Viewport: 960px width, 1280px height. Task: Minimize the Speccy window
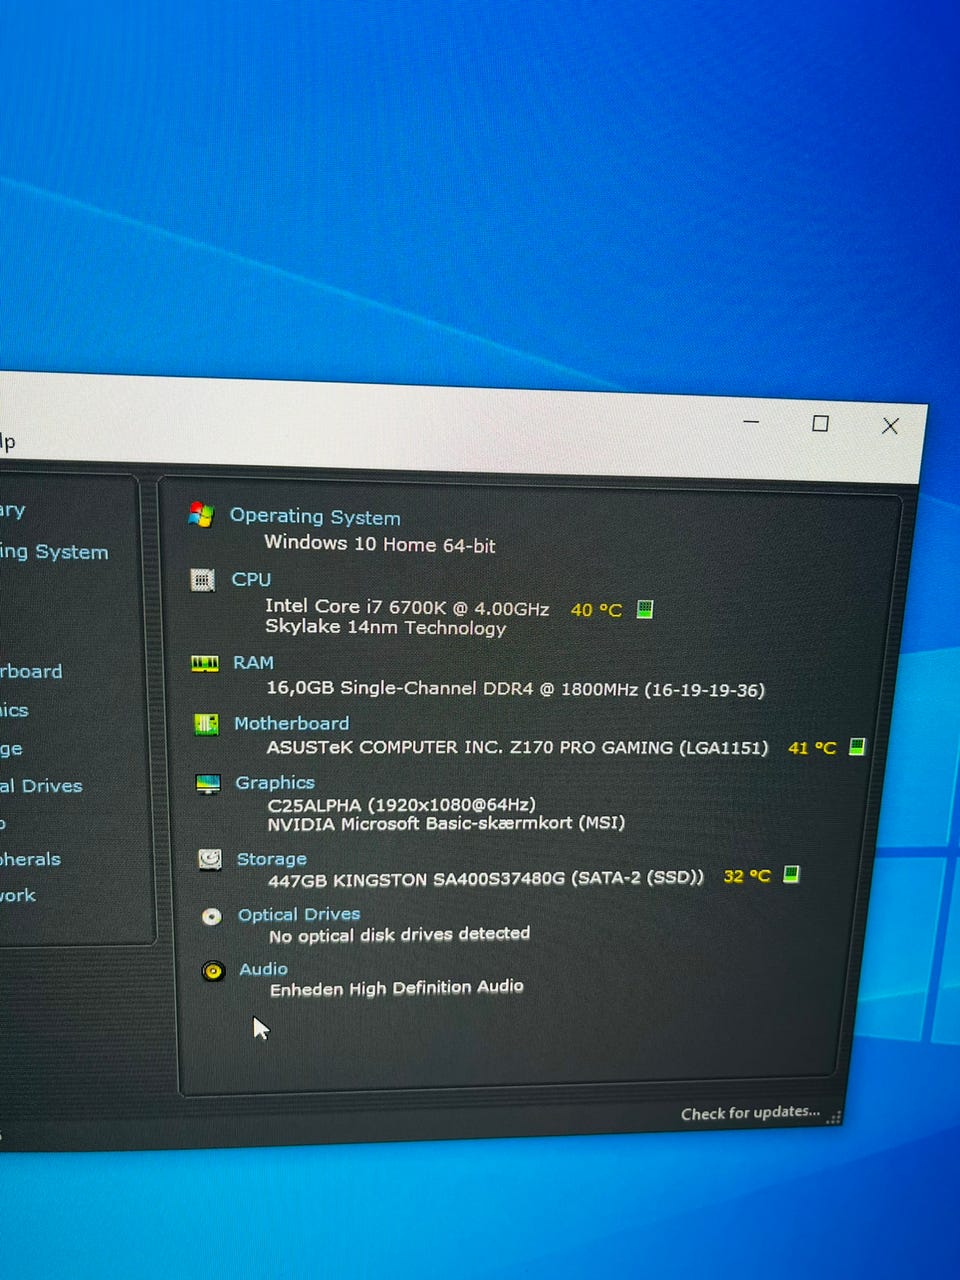point(751,421)
